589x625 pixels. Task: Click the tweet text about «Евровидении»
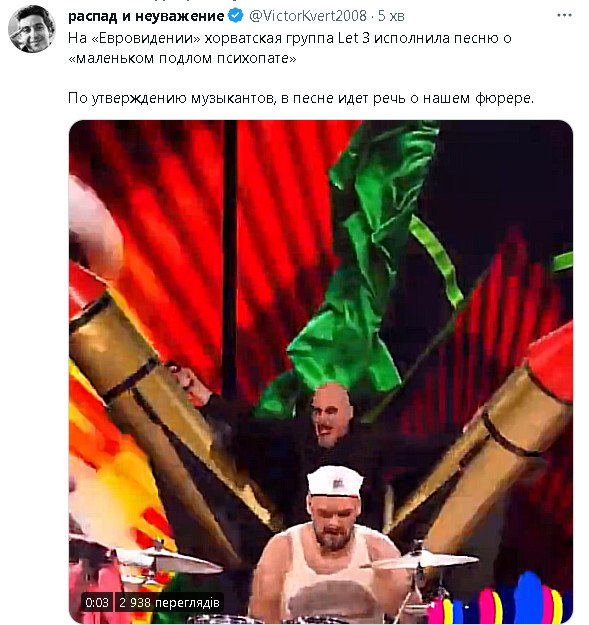coord(290,48)
